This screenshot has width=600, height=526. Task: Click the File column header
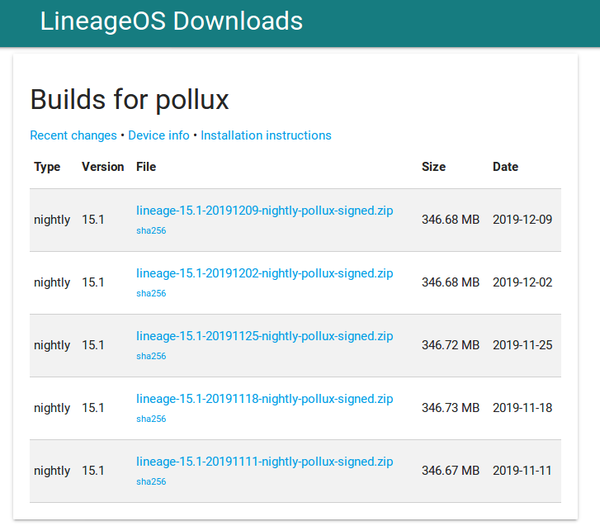(146, 167)
